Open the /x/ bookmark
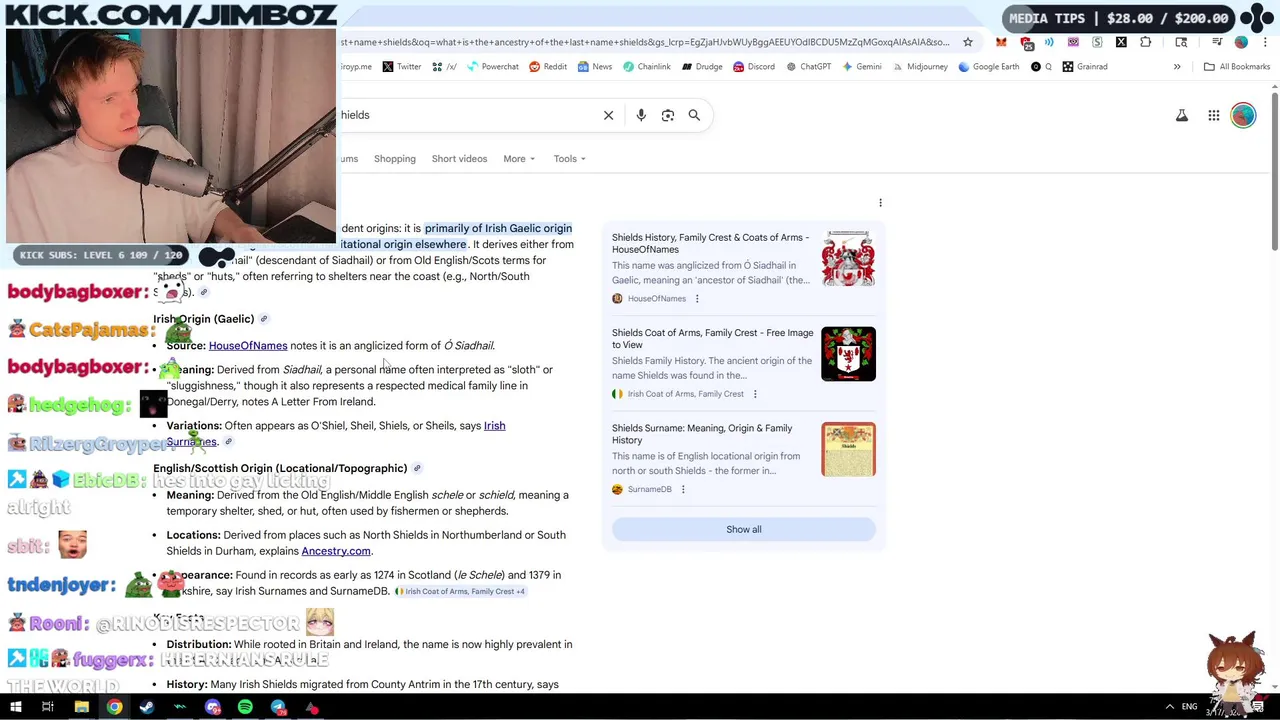The height and width of the screenshot is (720, 1280). click(445, 67)
